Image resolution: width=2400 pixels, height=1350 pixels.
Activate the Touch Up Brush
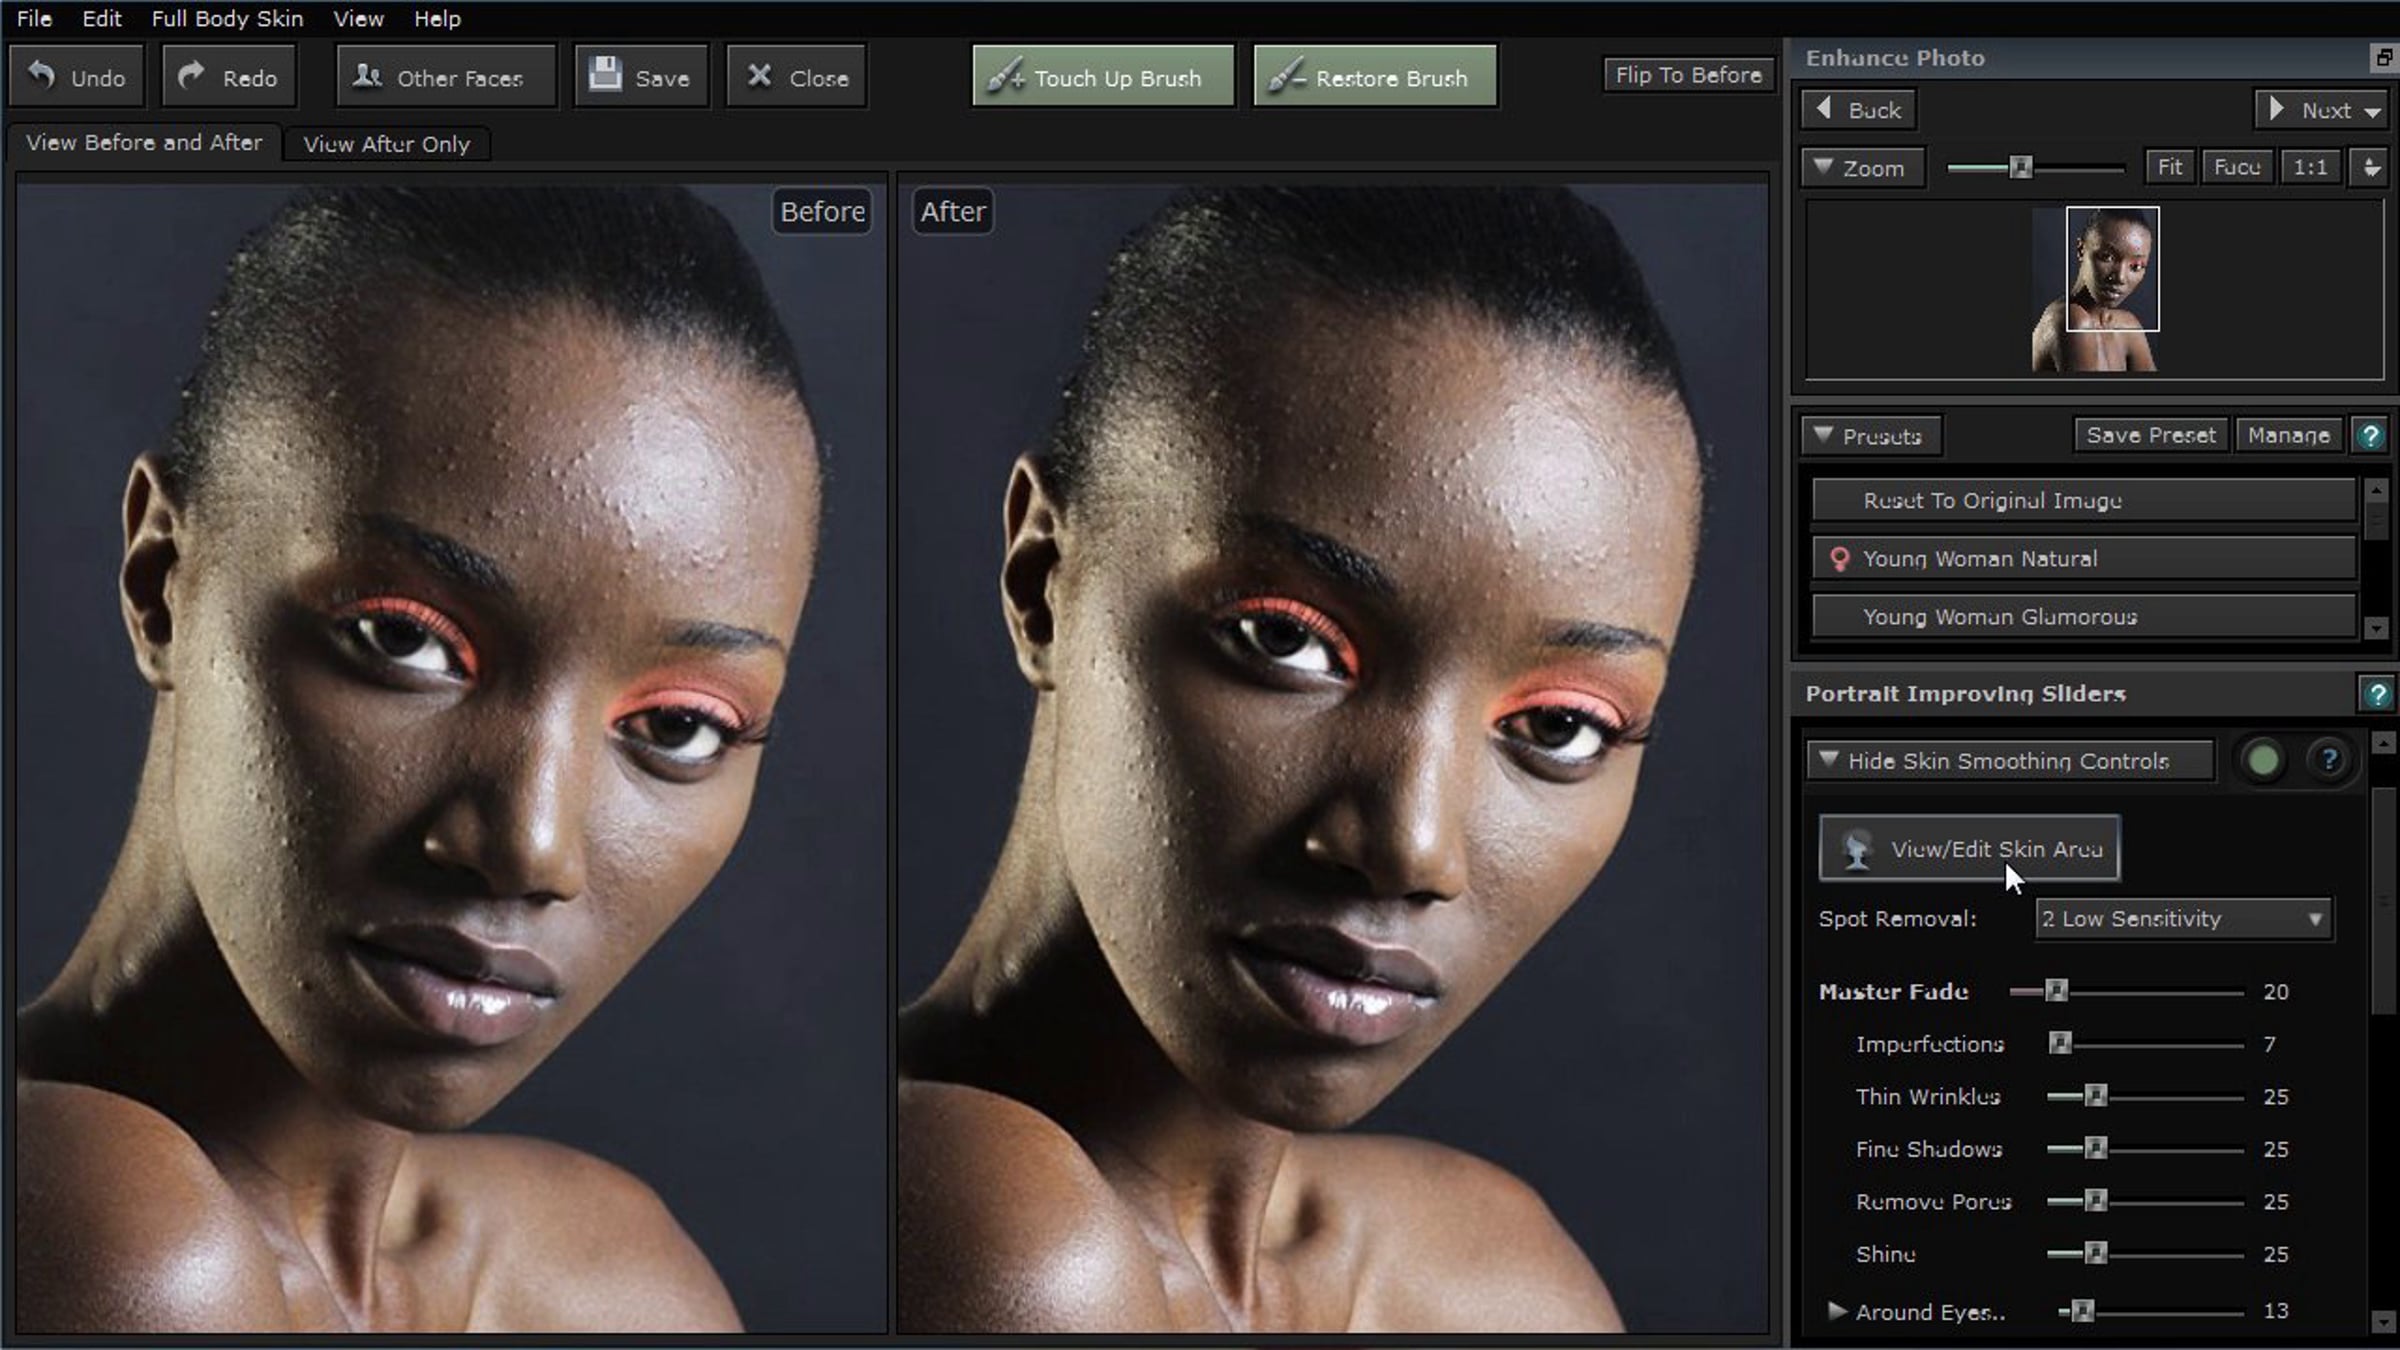click(x=1103, y=77)
